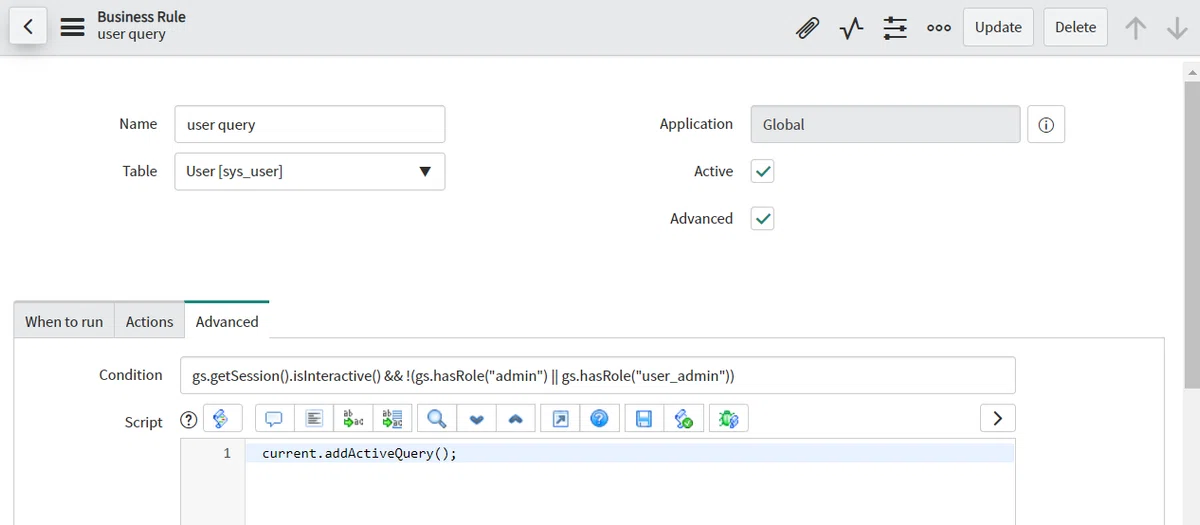Expand script panel with right chevron
Screen dimensions: 1200x525
click(x=997, y=418)
